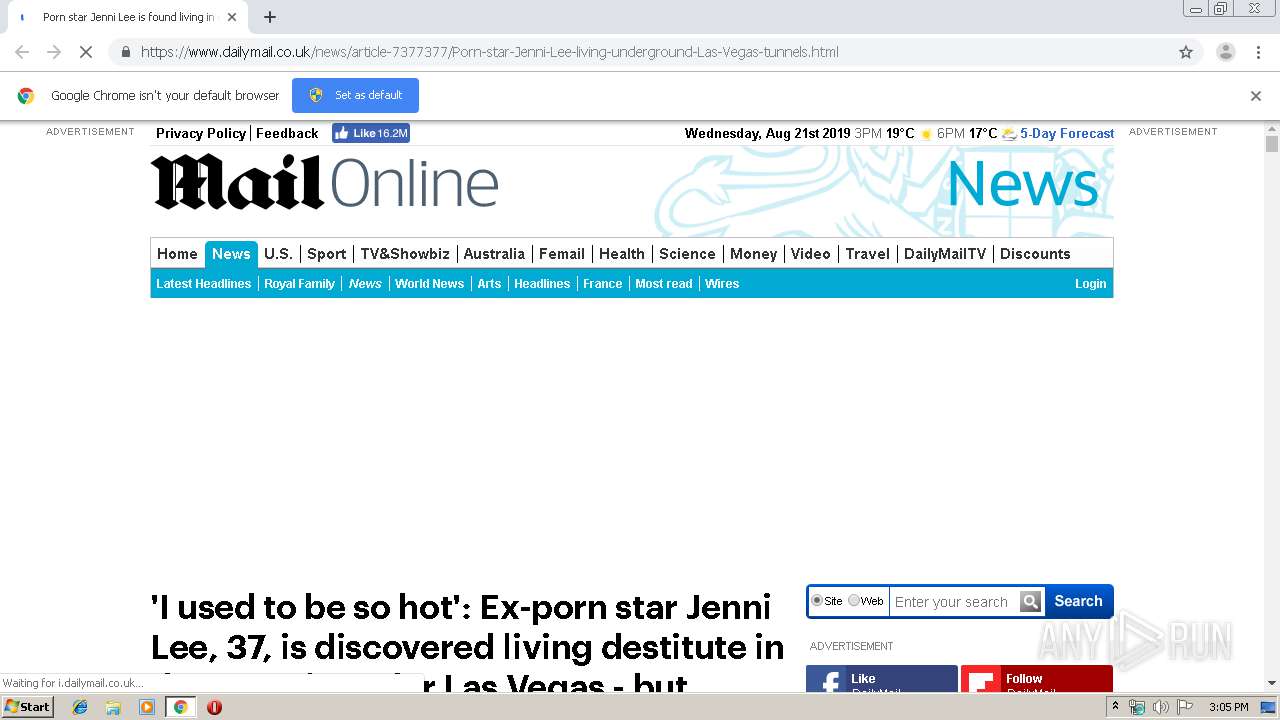Open the U.S. section

(x=278, y=254)
